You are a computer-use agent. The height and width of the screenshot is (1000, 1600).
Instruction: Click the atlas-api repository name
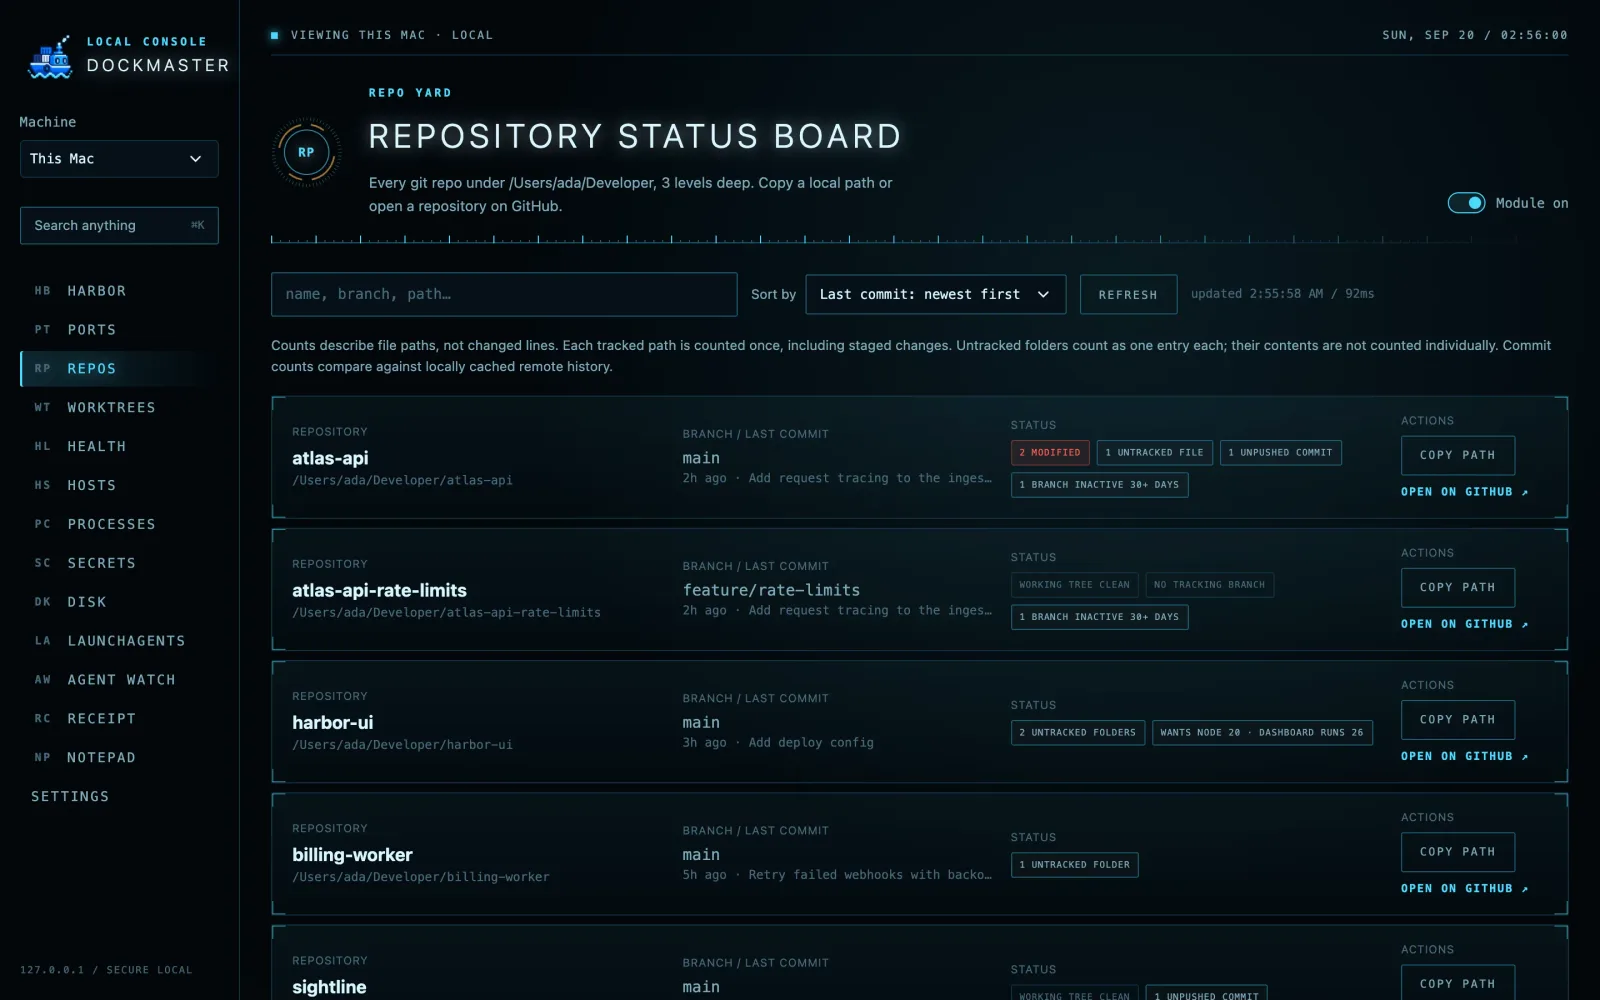point(330,458)
